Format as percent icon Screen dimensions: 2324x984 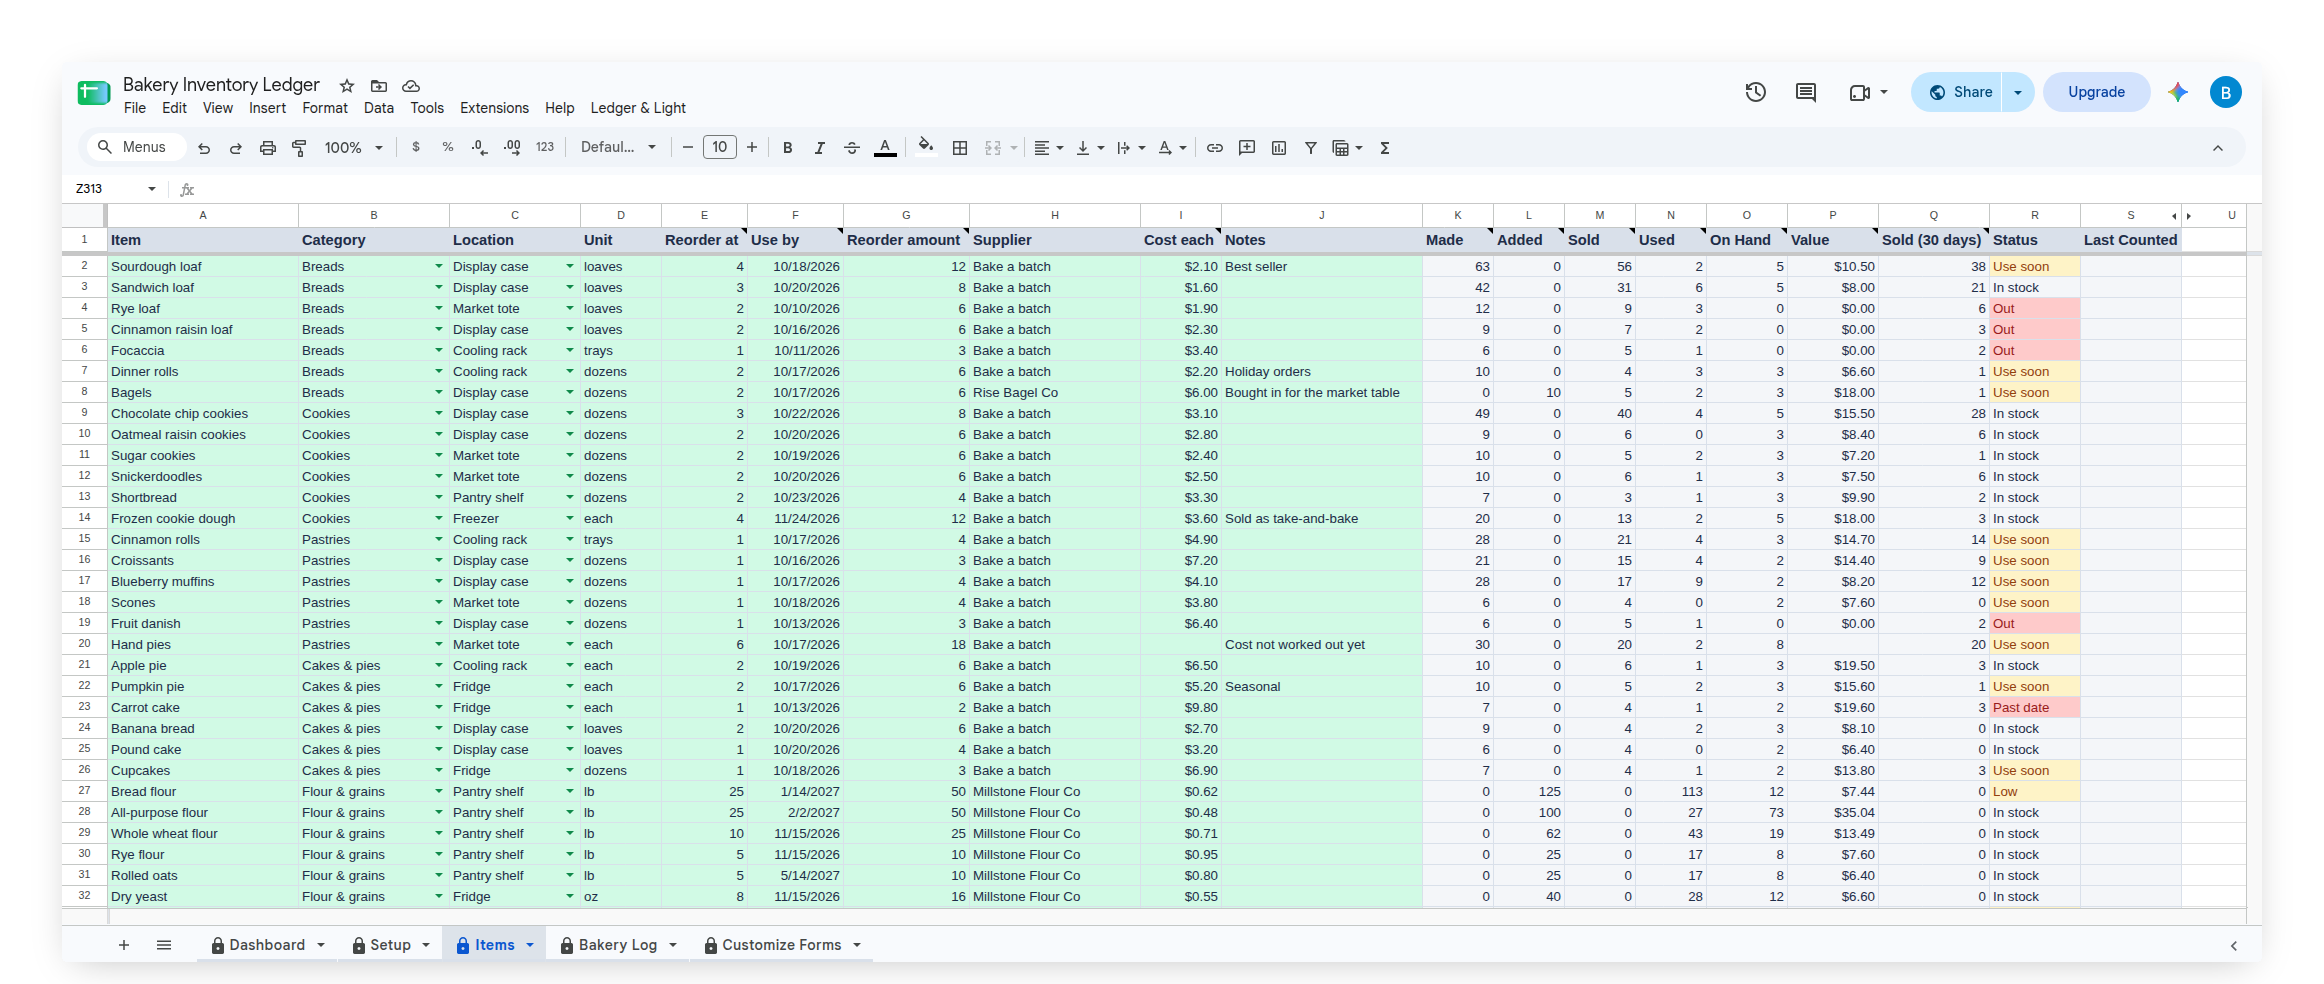click(448, 147)
